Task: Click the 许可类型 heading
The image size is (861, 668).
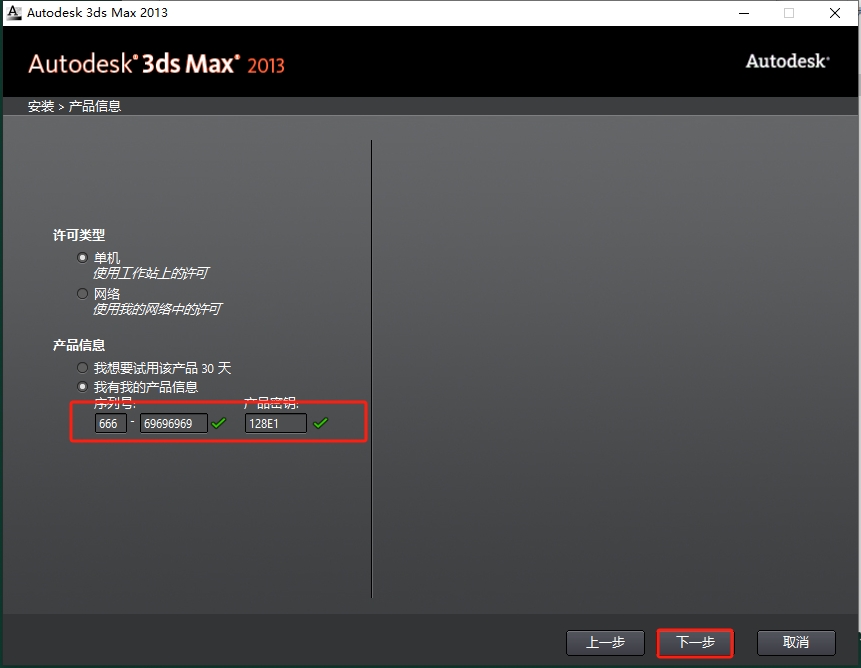Action: point(79,235)
